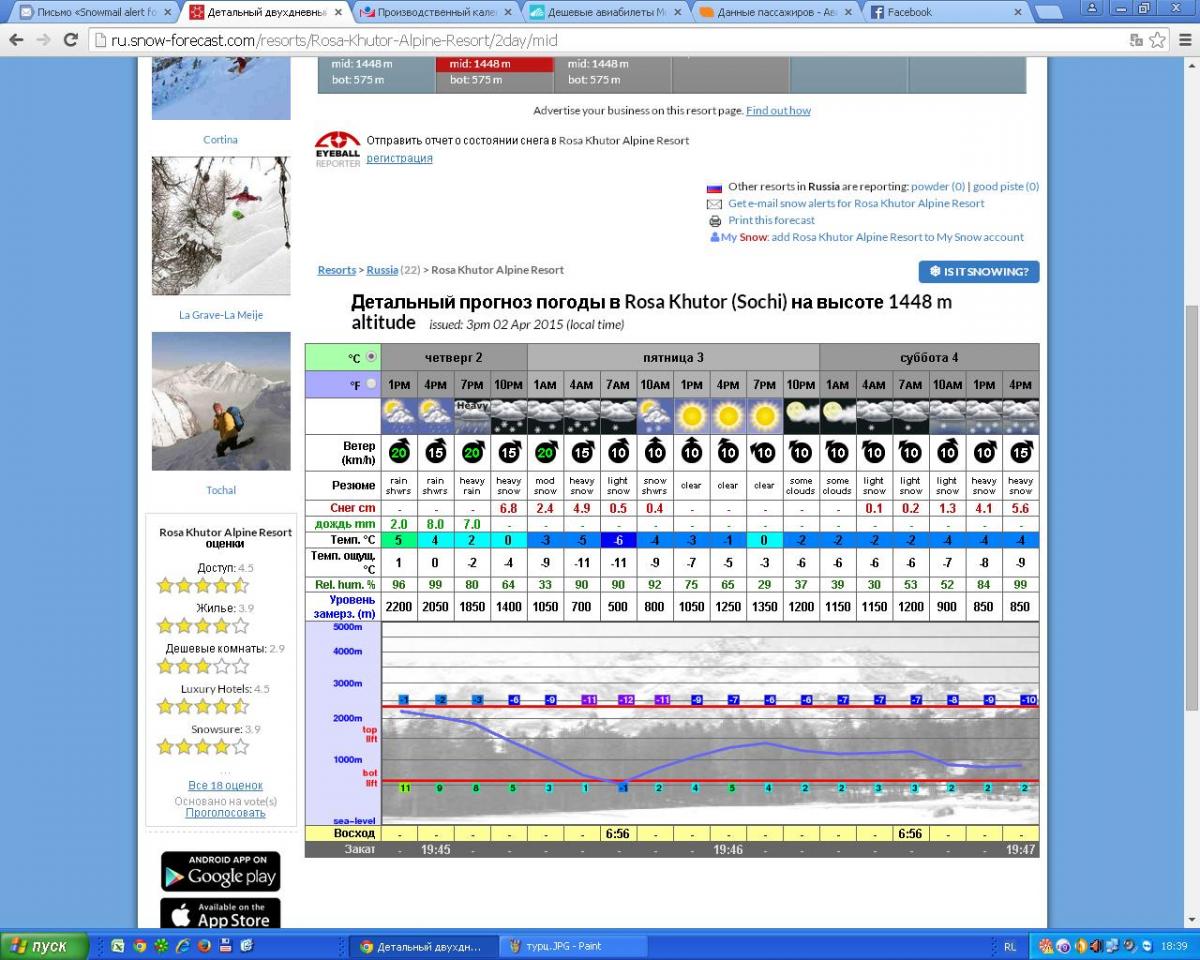Go back with the browser back arrow
Viewport: 1200px width, 960px height.
[x=16, y=40]
